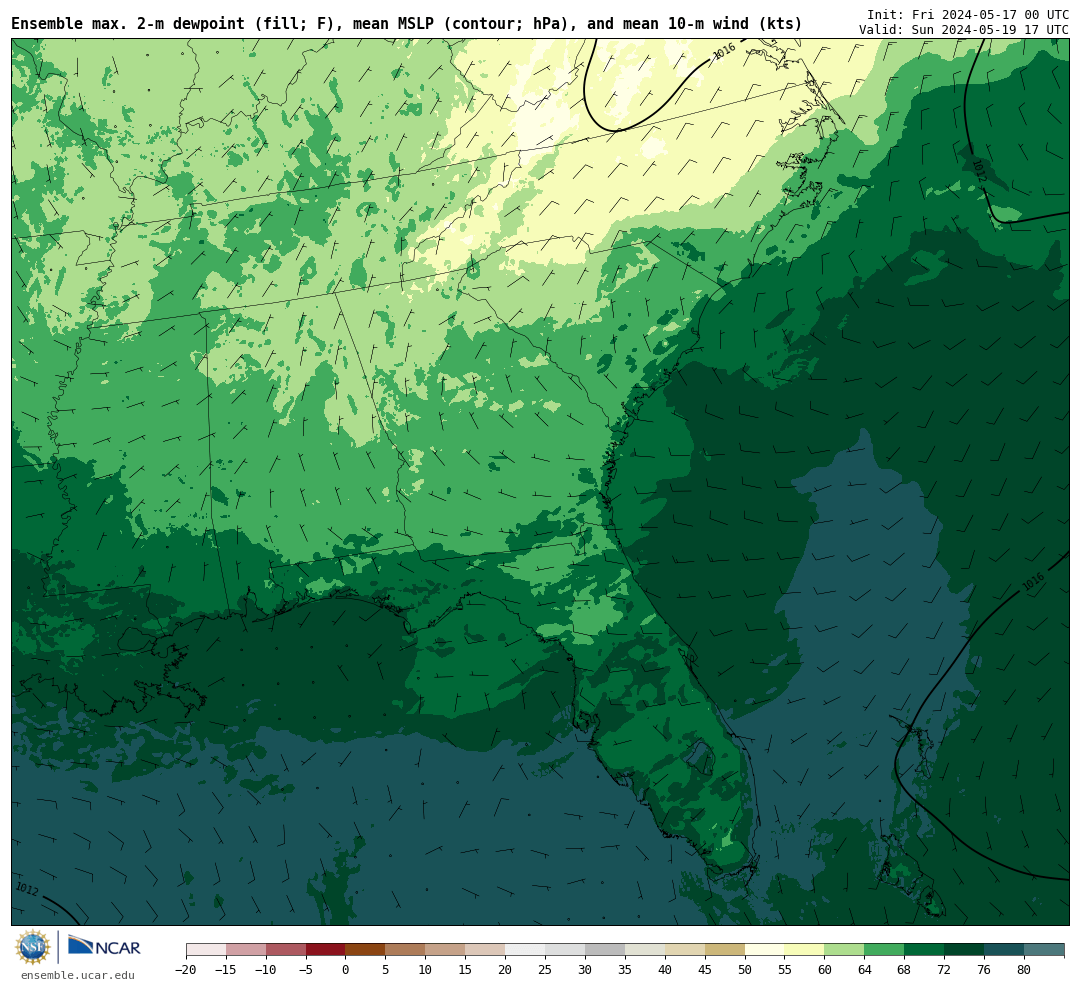Click the colorbar swatch between -15 and -10
Image resolution: width=1080 pixels, height=988 pixels.
pyautogui.click(x=246, y=950)
